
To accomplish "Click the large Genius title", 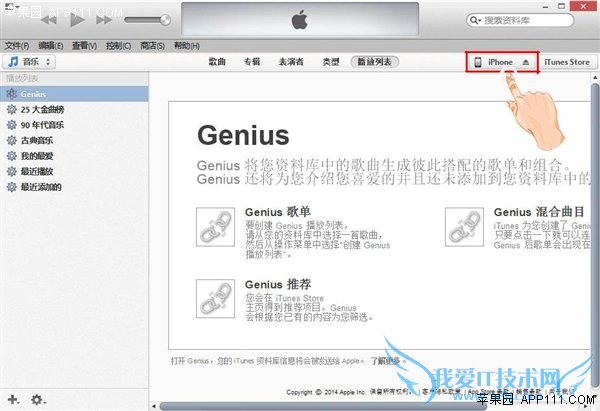I will [243, 135].
